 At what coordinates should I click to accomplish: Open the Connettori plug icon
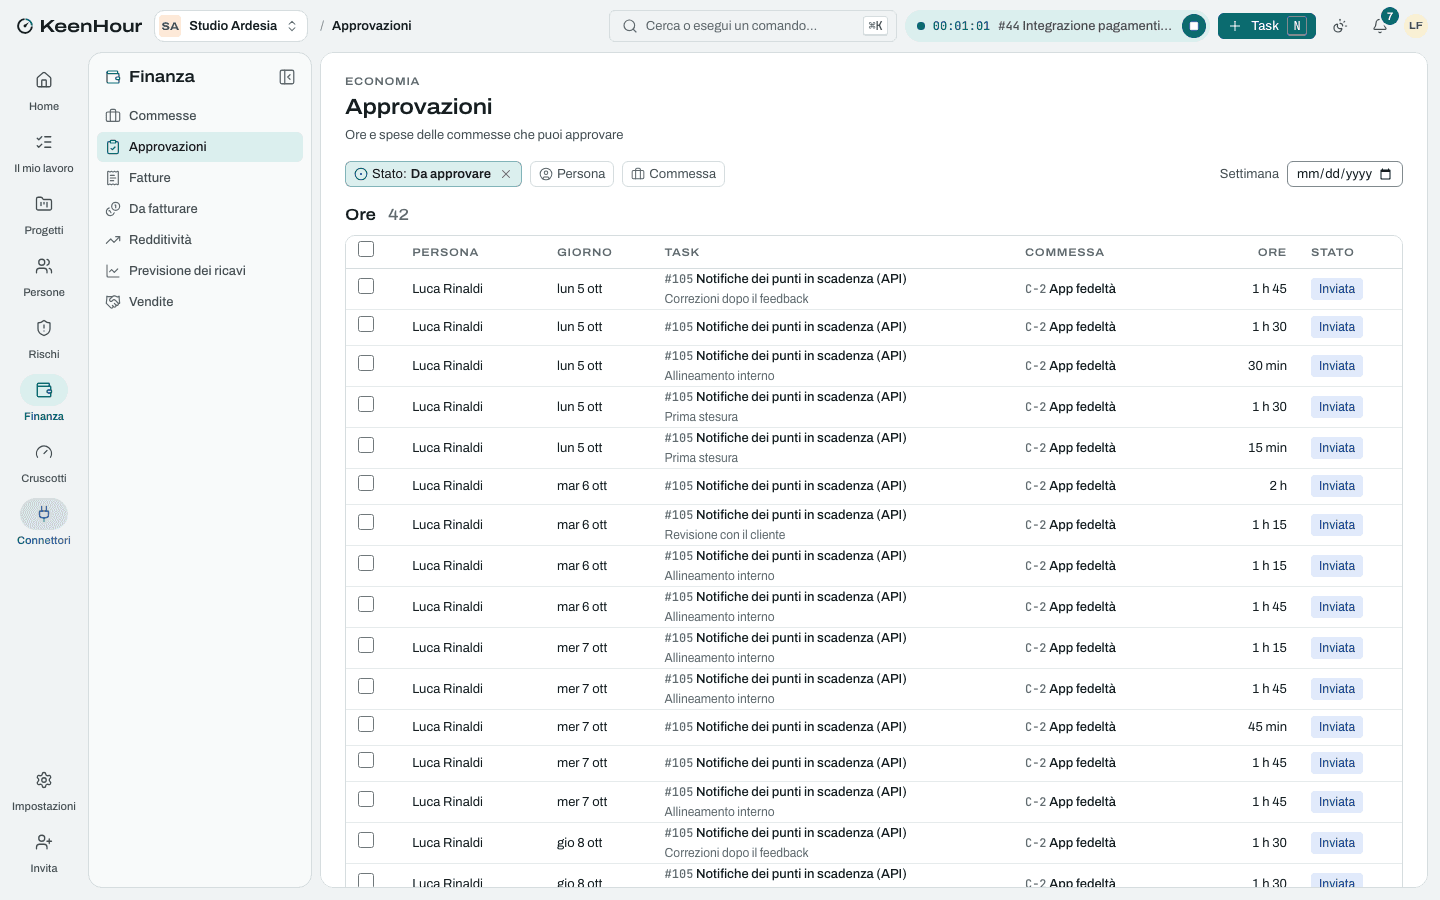point(44,514)
